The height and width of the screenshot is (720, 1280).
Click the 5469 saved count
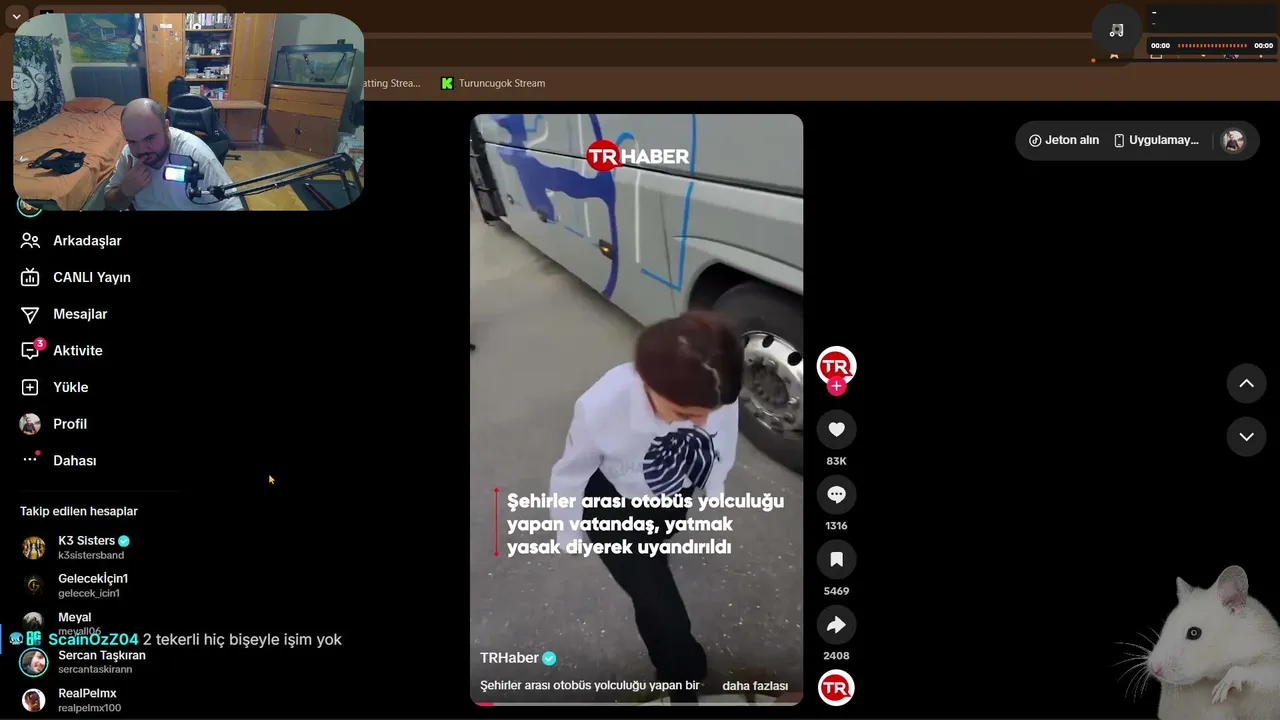[836, 591]
